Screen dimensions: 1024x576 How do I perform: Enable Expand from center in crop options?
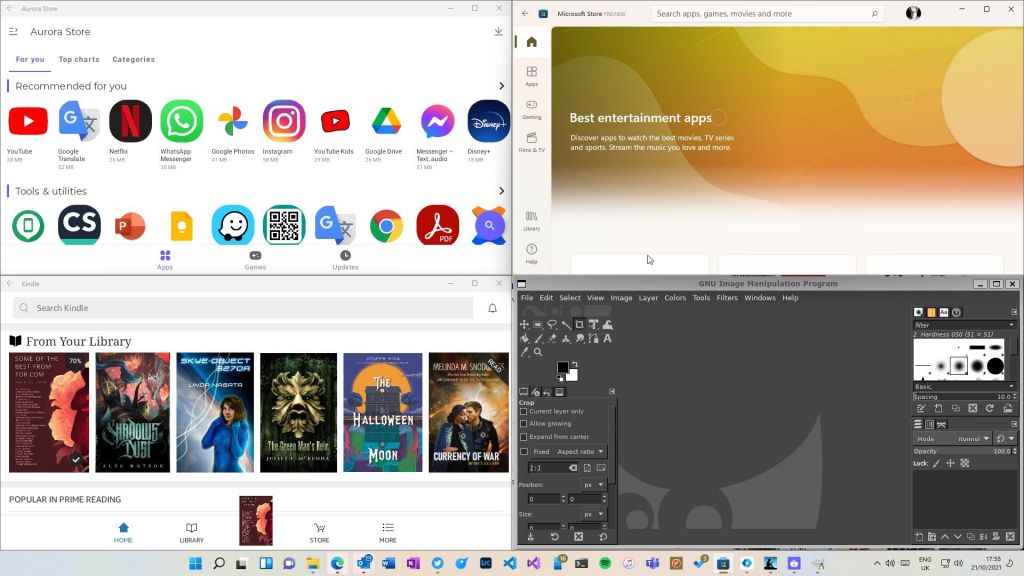click(526, 437)
